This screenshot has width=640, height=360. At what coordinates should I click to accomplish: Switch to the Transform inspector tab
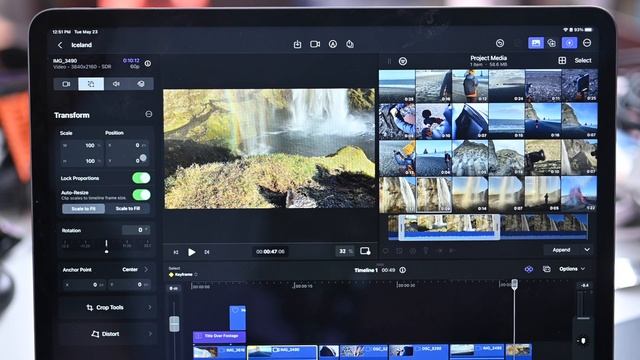pyautogui.click(x=91, y=84)
